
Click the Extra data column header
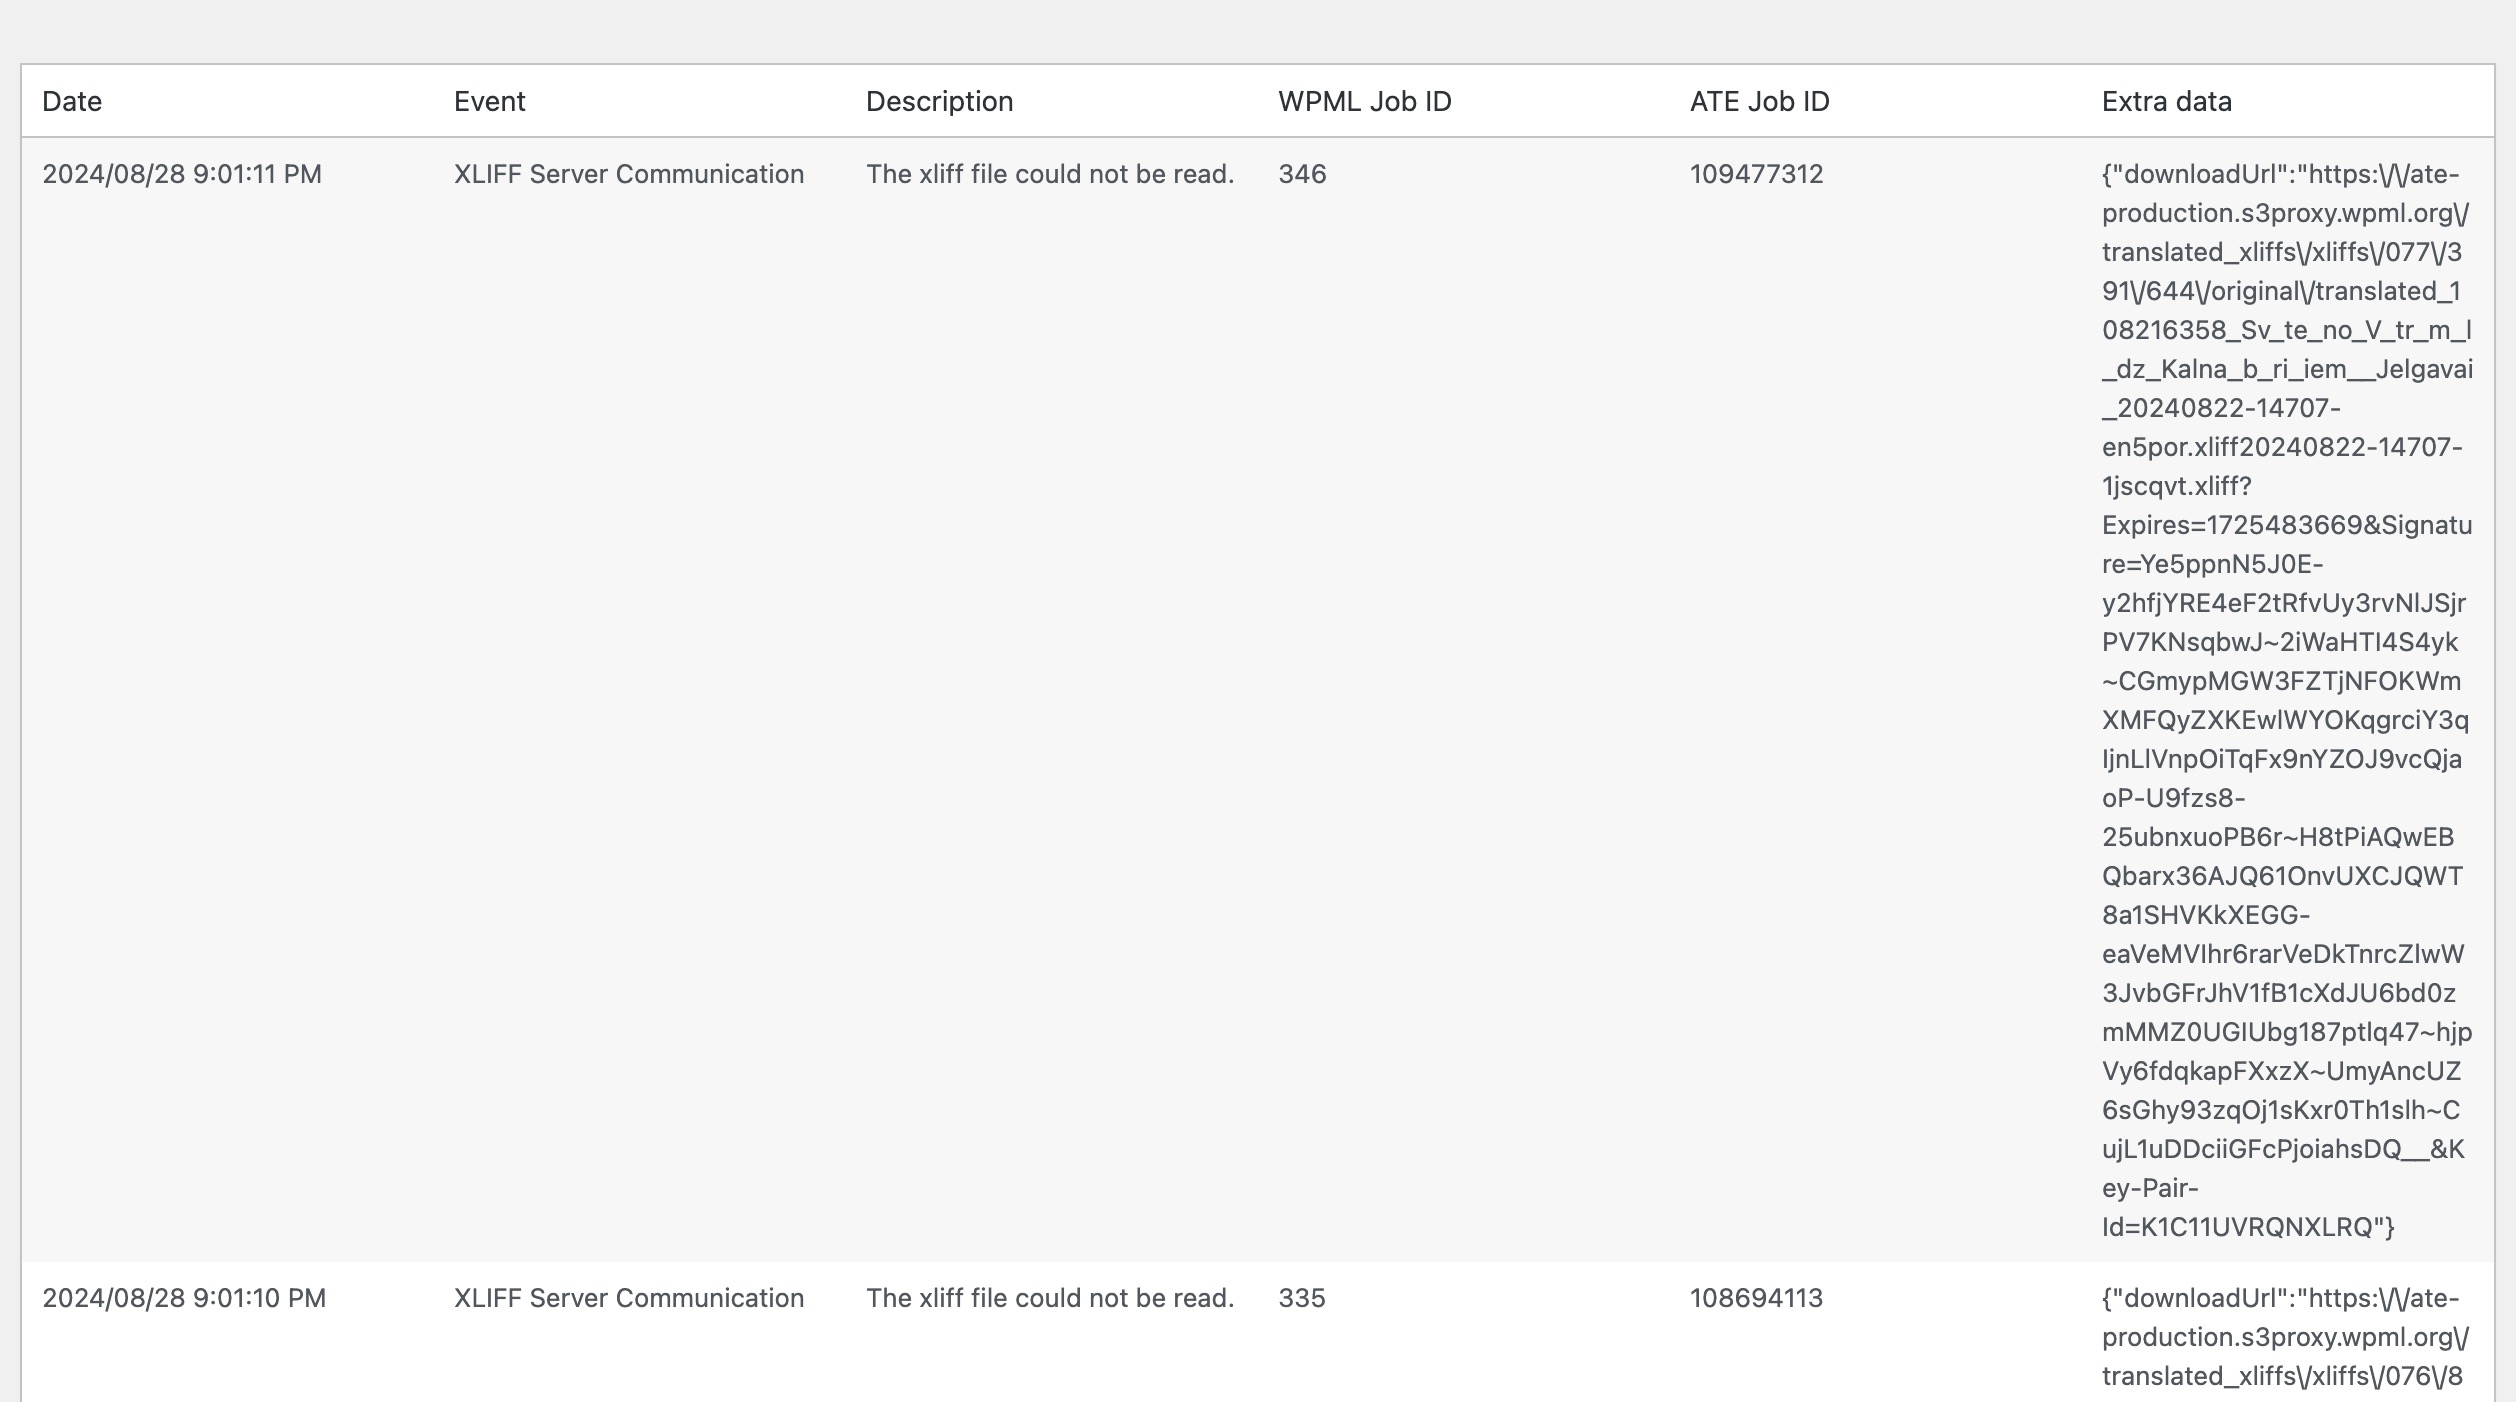2166,102
